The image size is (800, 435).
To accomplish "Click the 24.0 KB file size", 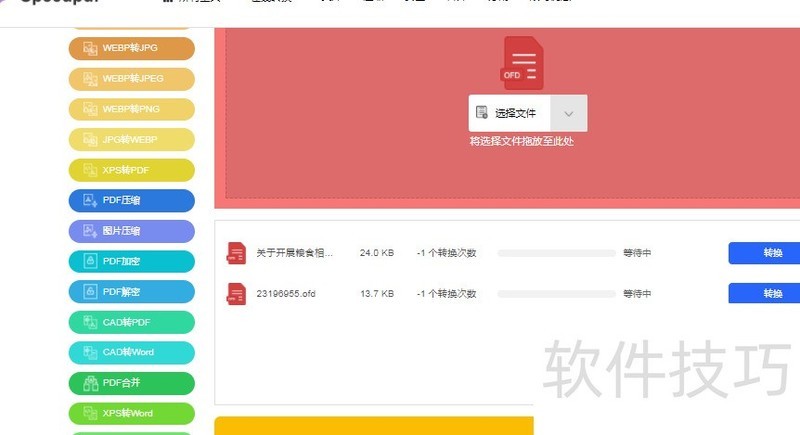I will (377, 253).
